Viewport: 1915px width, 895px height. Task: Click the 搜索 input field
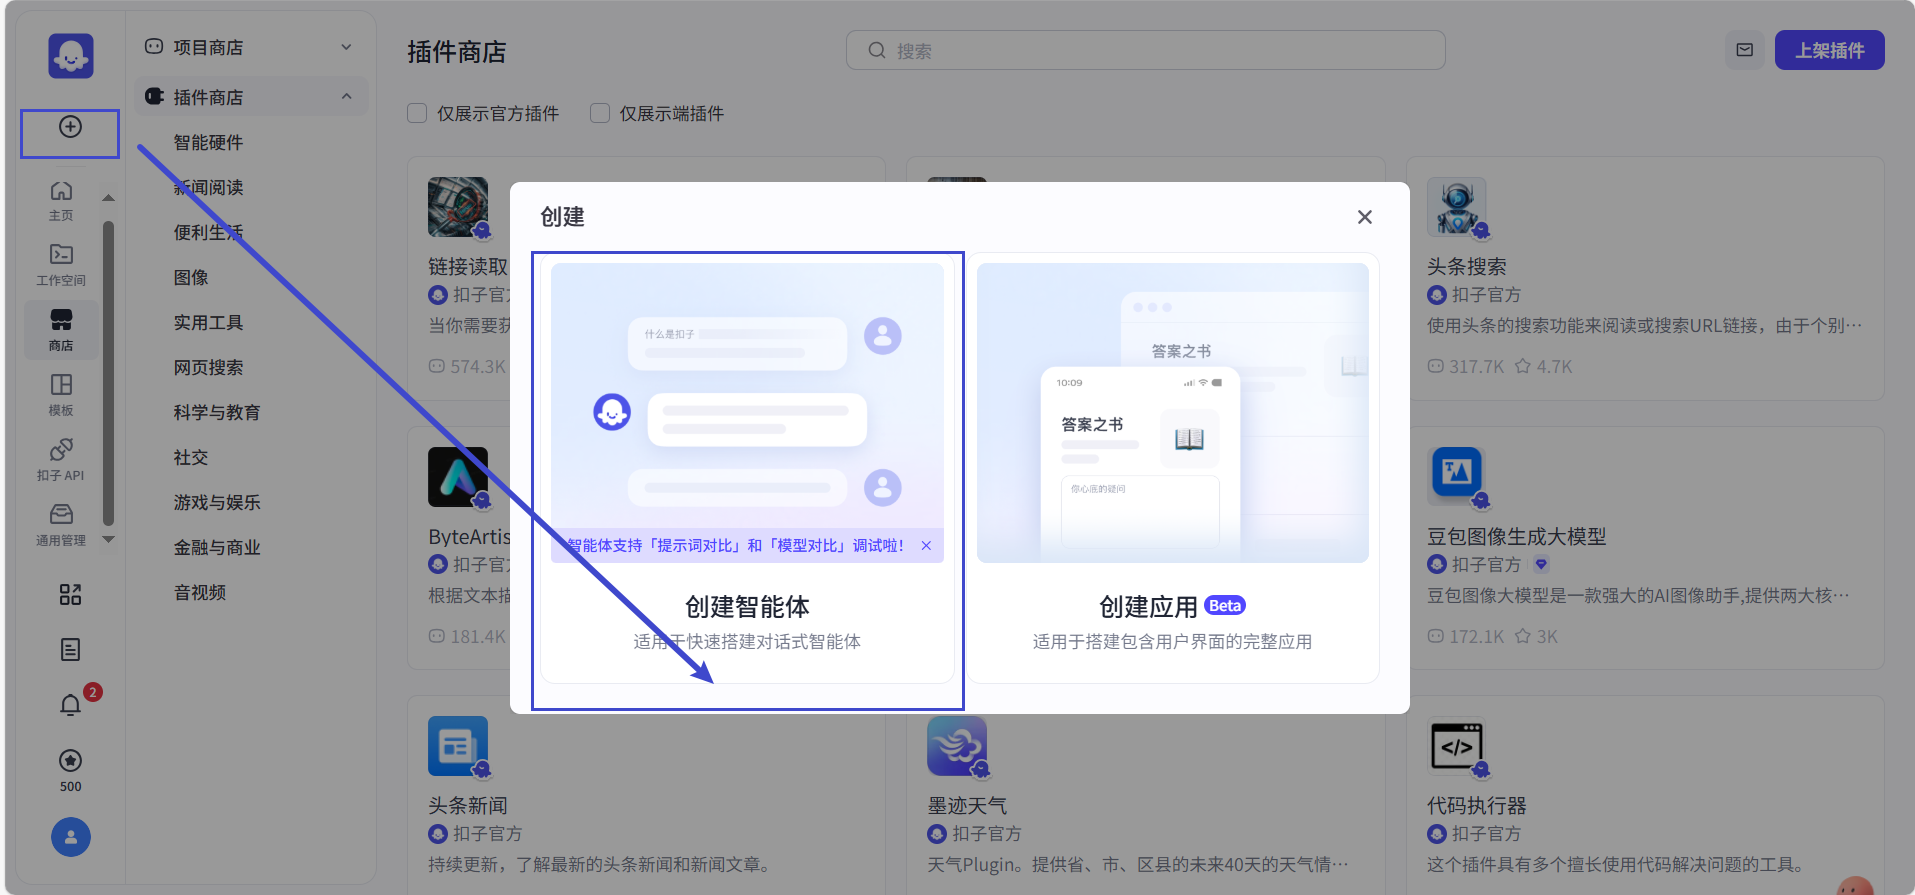1146,50
